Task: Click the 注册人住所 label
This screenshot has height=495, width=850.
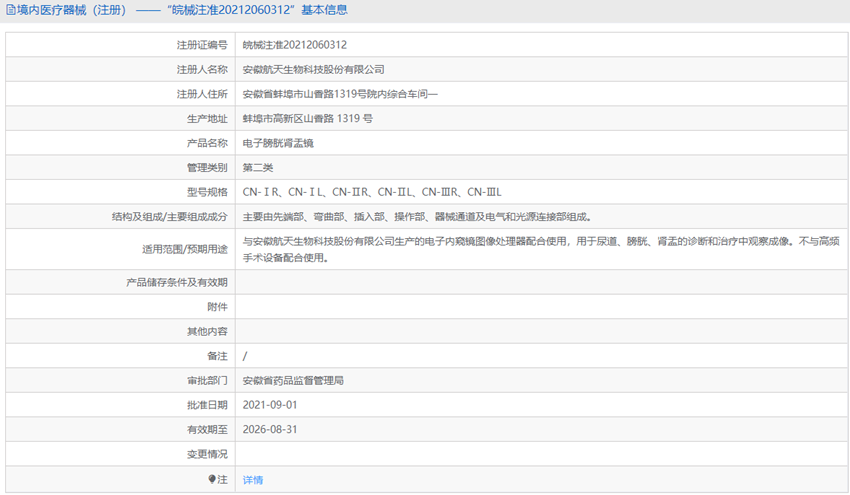Action: coord(202,94)
